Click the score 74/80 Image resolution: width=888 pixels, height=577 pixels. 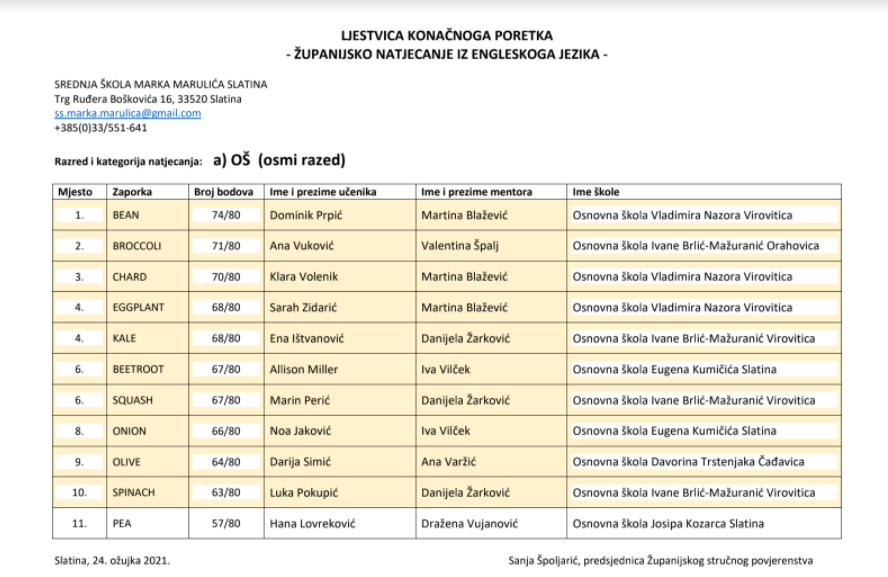coord(226,215)
